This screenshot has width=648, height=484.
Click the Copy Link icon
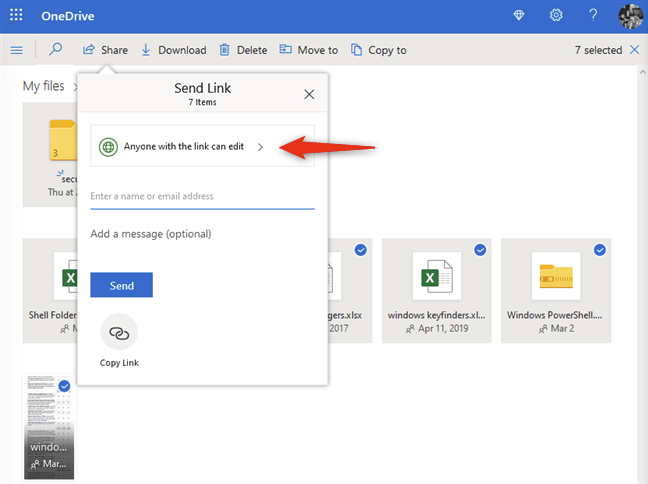[x=119, y=332]
